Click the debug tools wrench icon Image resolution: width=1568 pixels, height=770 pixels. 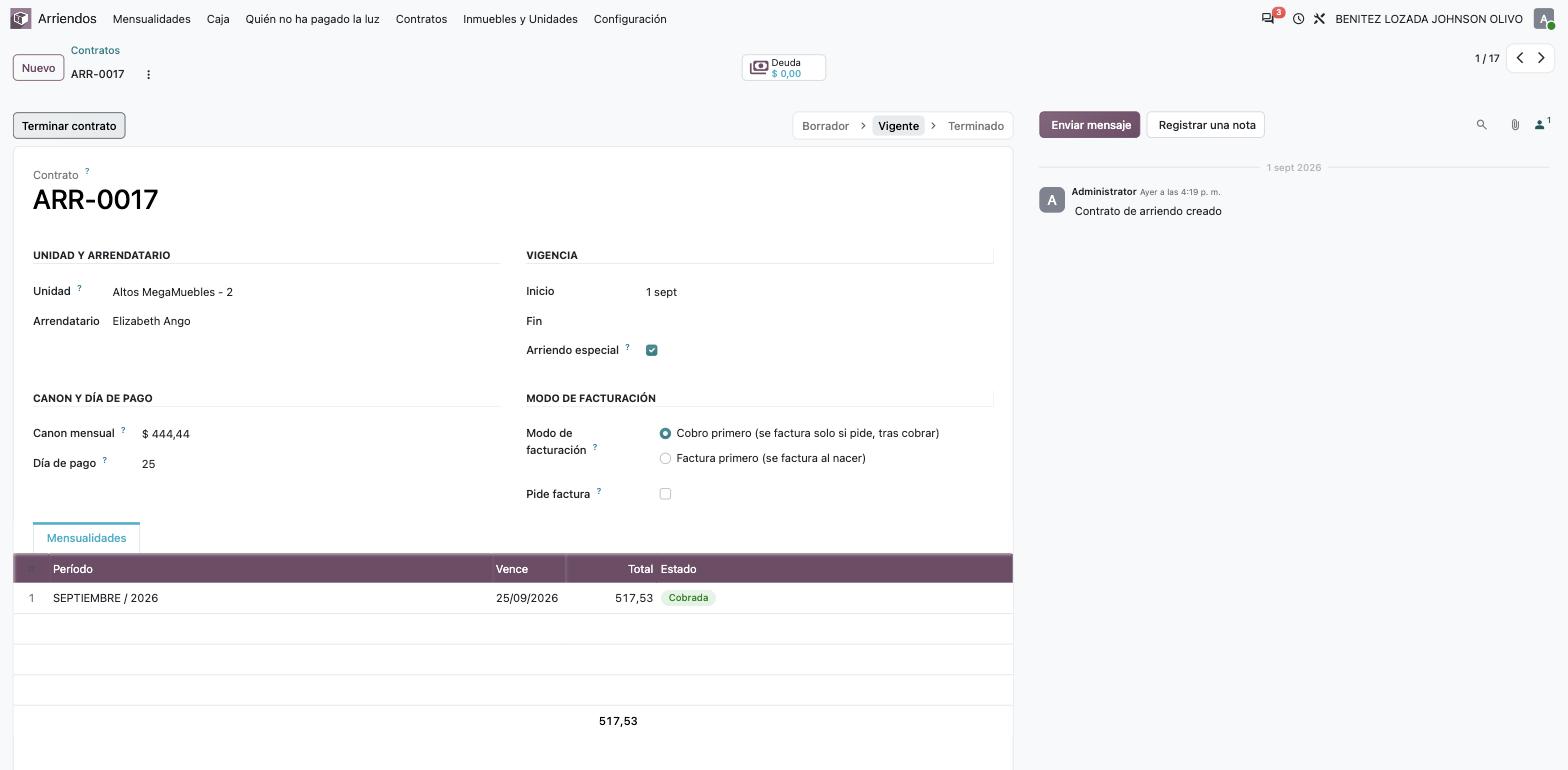pyautogui.click(x=1319, y=19)
